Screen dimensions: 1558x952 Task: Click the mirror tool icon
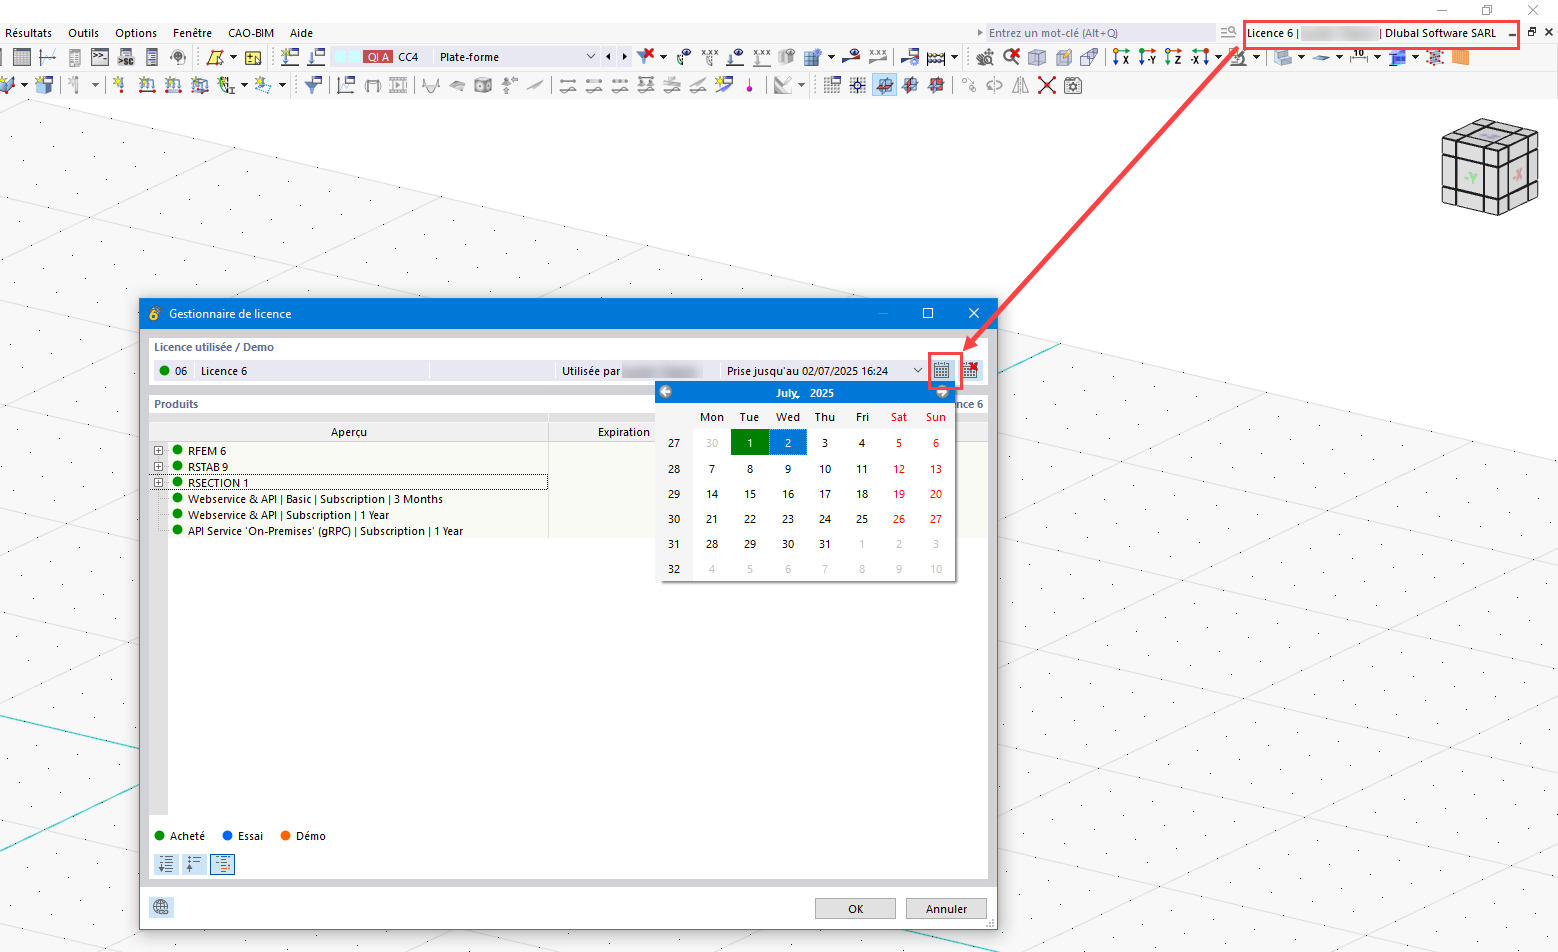(1020, 85)
